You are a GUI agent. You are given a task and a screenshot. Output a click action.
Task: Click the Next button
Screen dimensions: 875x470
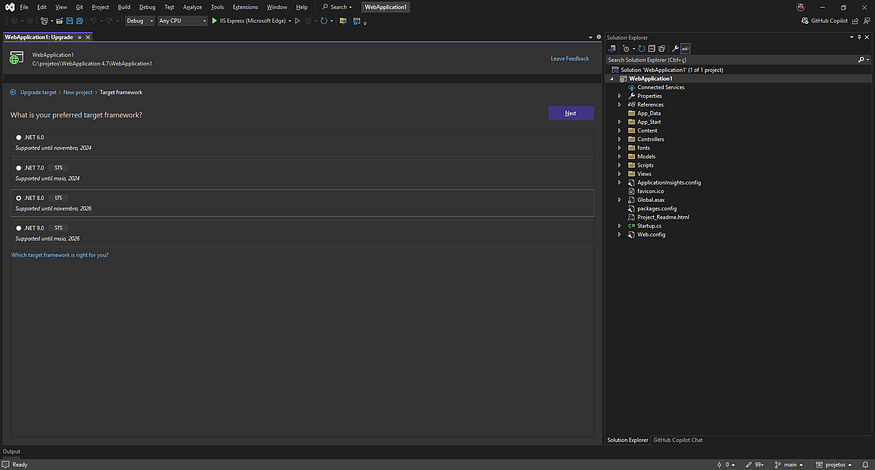[x=570, y=113]
